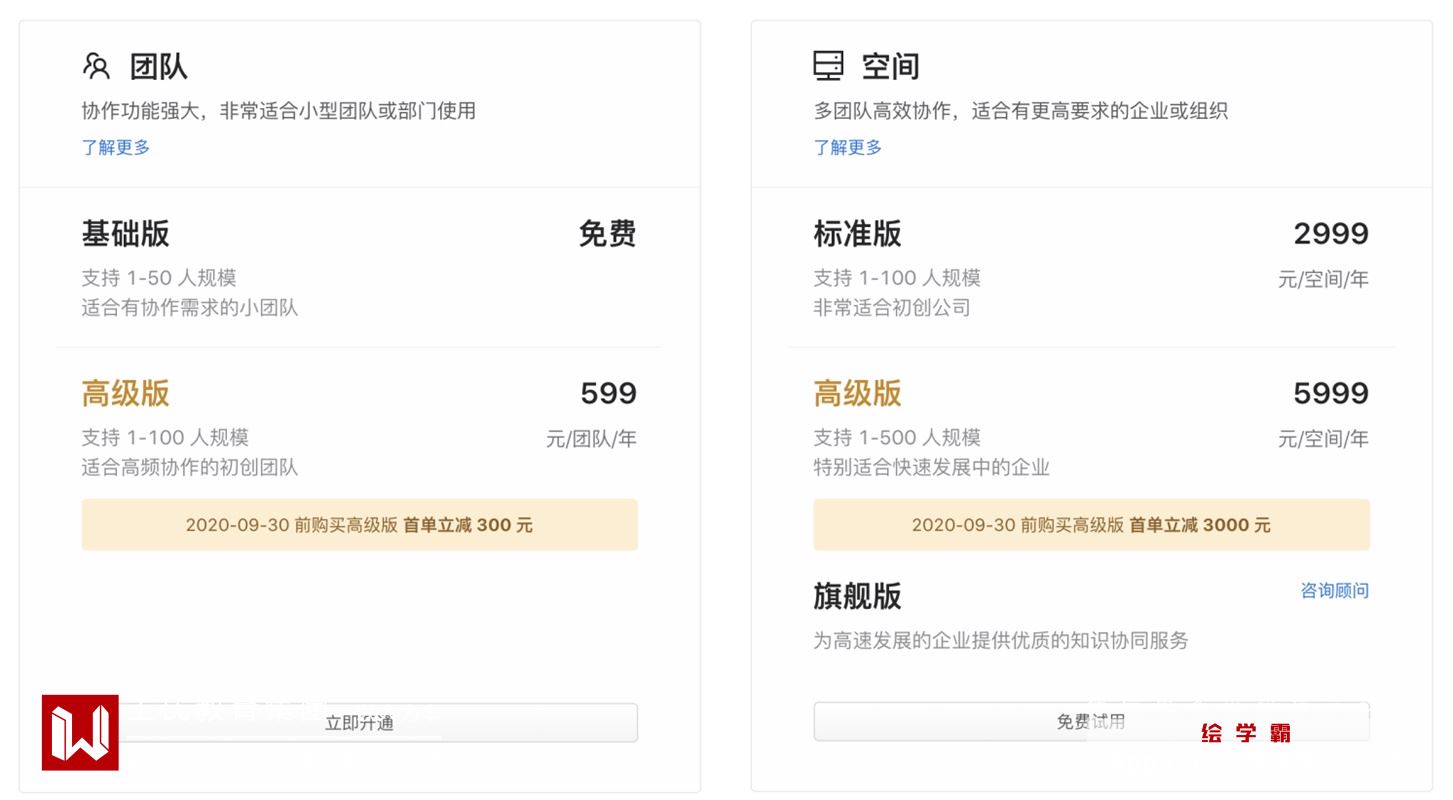Click the 首单立减 3000 元 promo banner
The height and width of the screenshot is (800, 1453).
click(1091, 525)
